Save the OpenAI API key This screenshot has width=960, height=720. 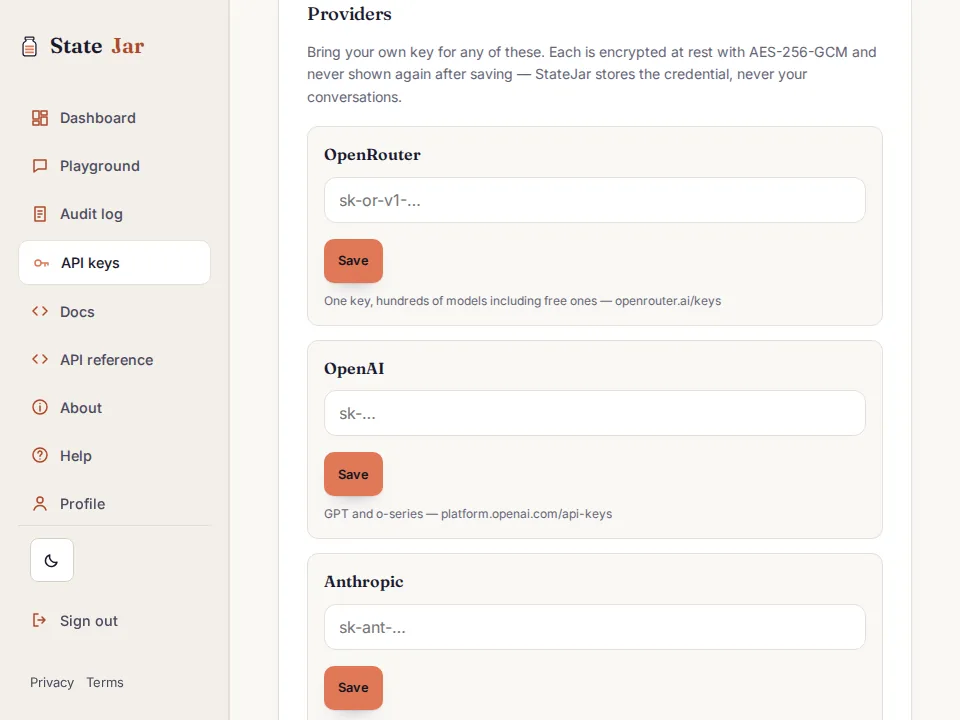(353, 474)
